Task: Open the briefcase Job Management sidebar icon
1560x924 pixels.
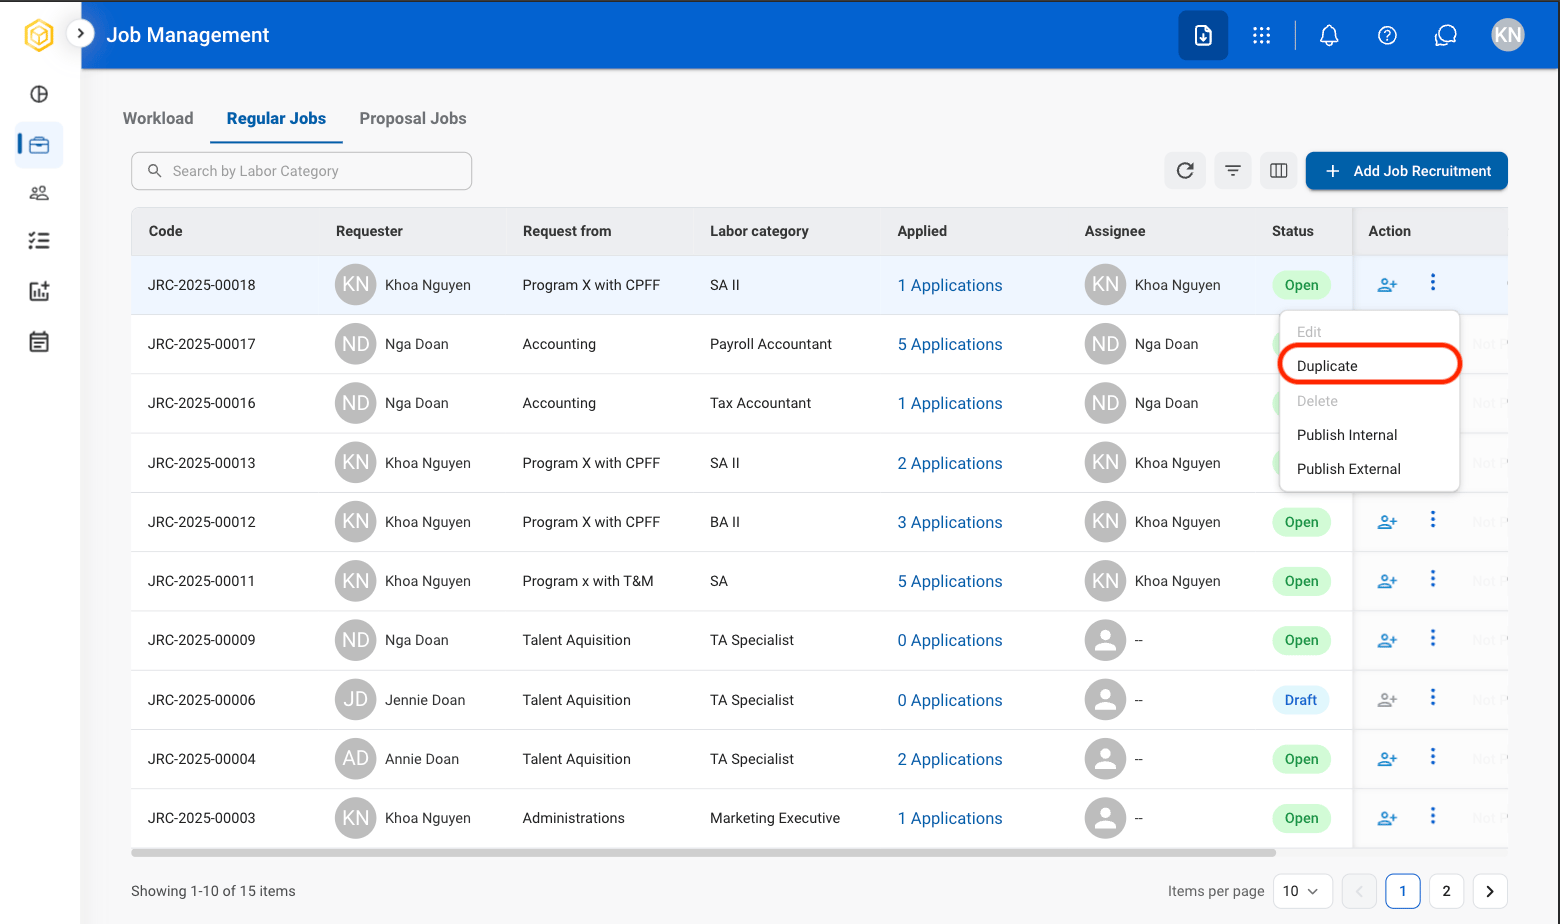Action: click(39, 145)
